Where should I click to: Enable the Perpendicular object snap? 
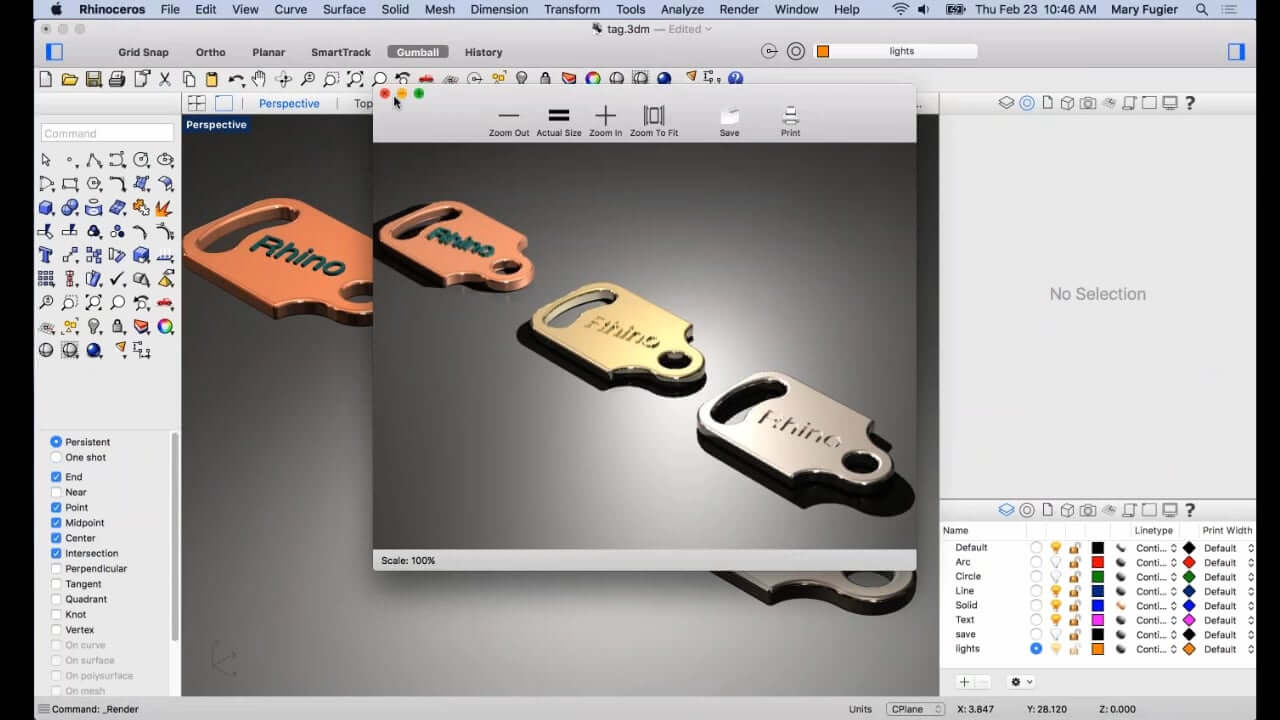tap(56, 569)
